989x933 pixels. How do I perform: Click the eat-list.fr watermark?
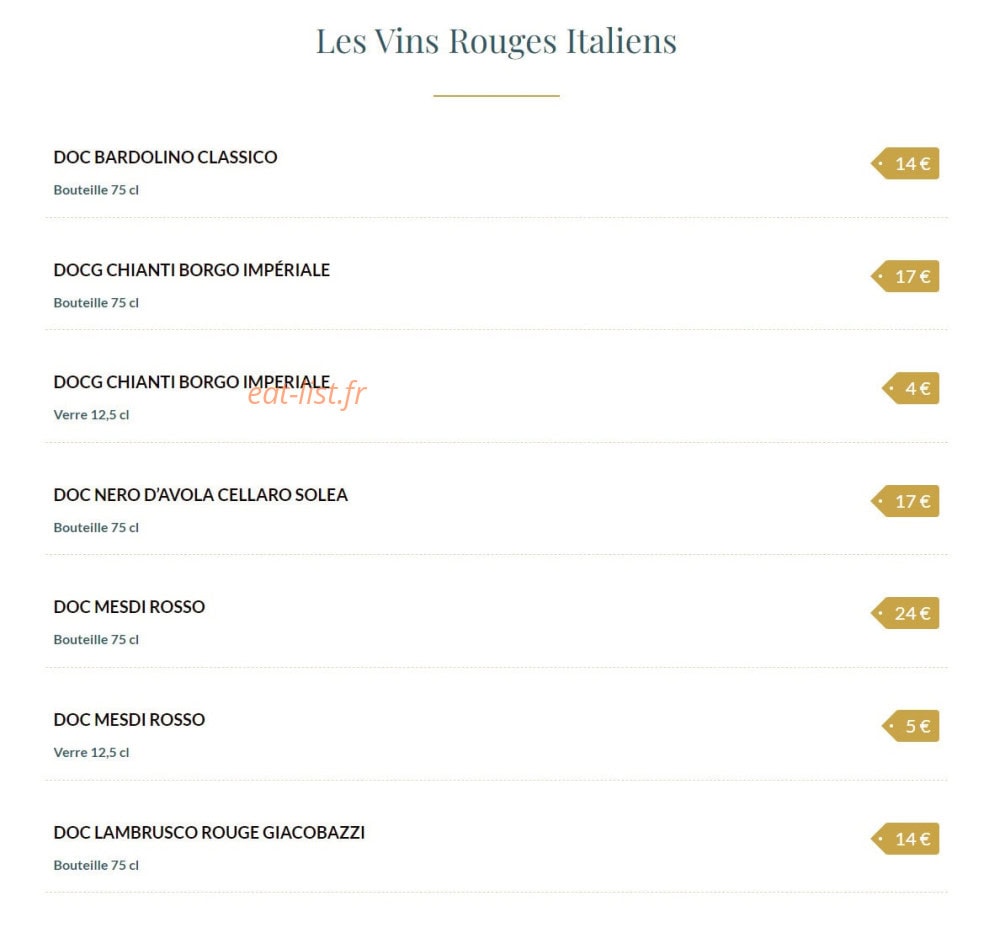point(307,394)
